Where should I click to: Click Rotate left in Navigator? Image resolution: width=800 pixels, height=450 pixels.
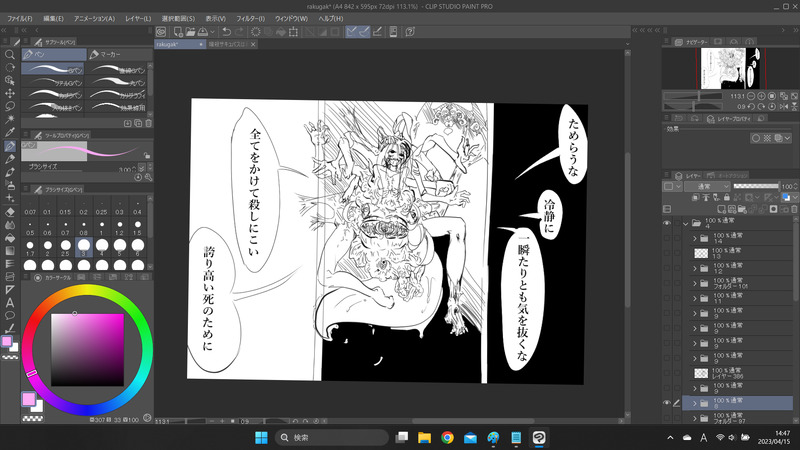[x=751, y=106]
